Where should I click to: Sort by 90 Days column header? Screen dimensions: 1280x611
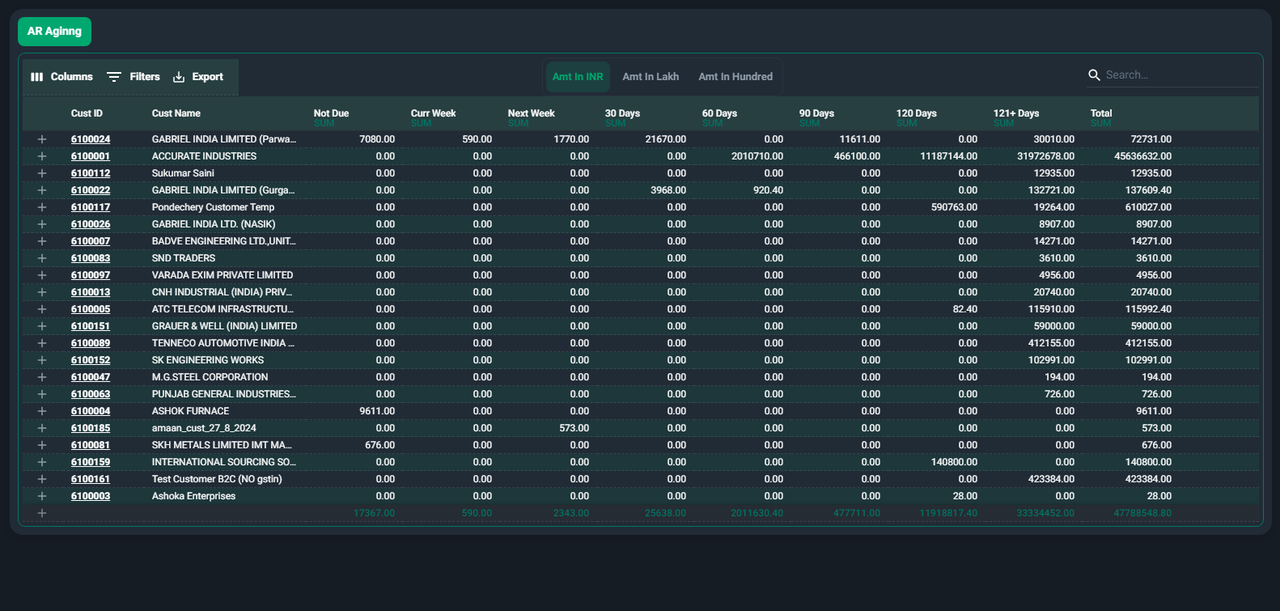pyautogui.click(x=816, y=113)
